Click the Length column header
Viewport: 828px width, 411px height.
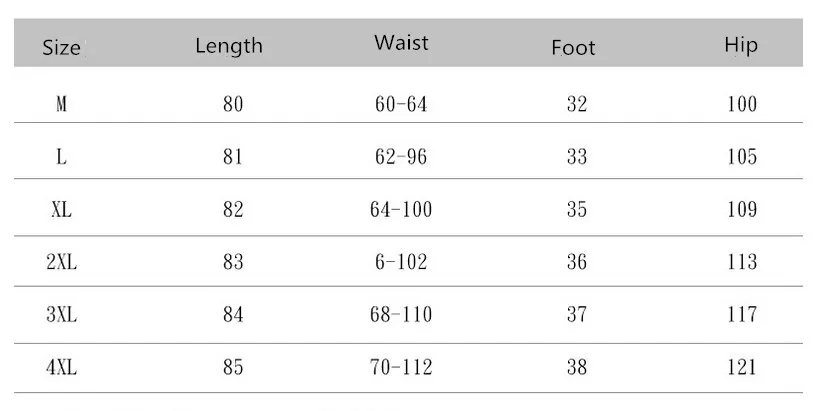click(229, 45)
